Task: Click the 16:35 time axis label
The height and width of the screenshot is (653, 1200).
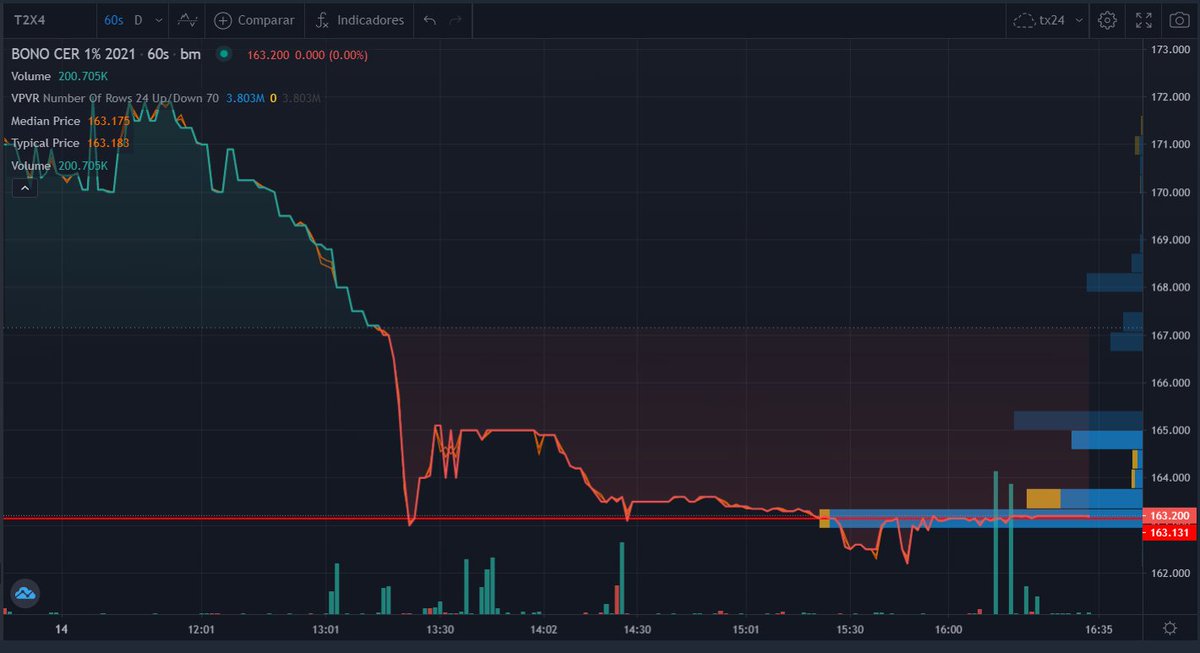Action: click(x=1099, y=630)
